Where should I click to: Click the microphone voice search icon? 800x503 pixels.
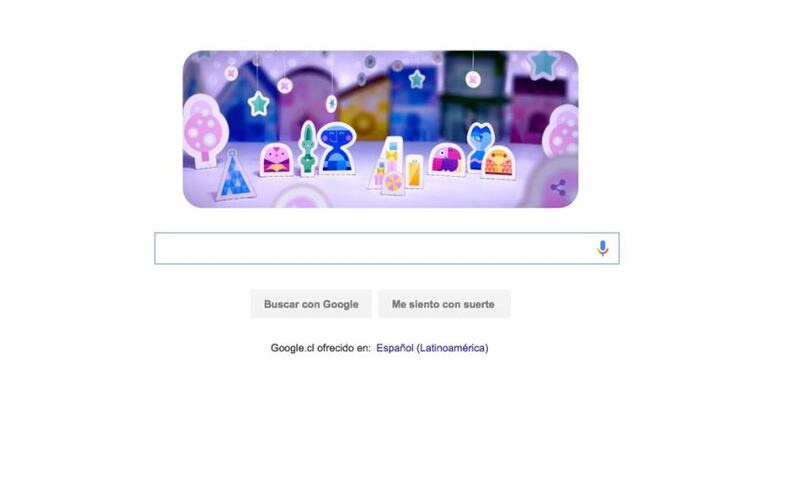[603, 248]
